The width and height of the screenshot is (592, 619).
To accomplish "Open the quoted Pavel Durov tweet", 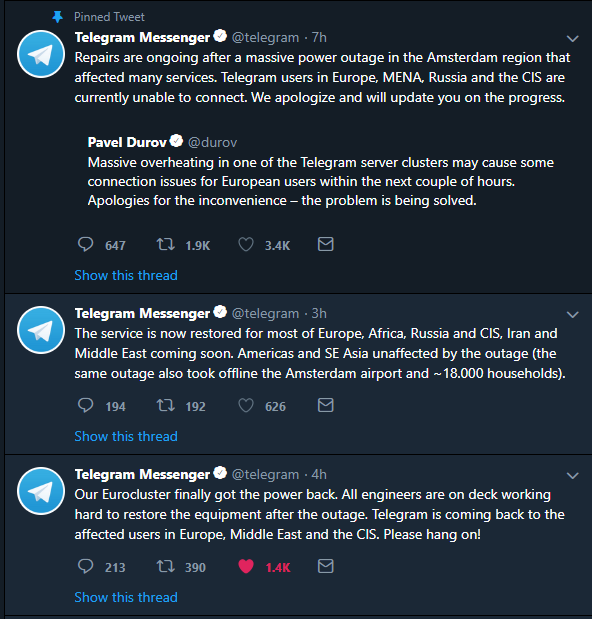I will (320, 171).
